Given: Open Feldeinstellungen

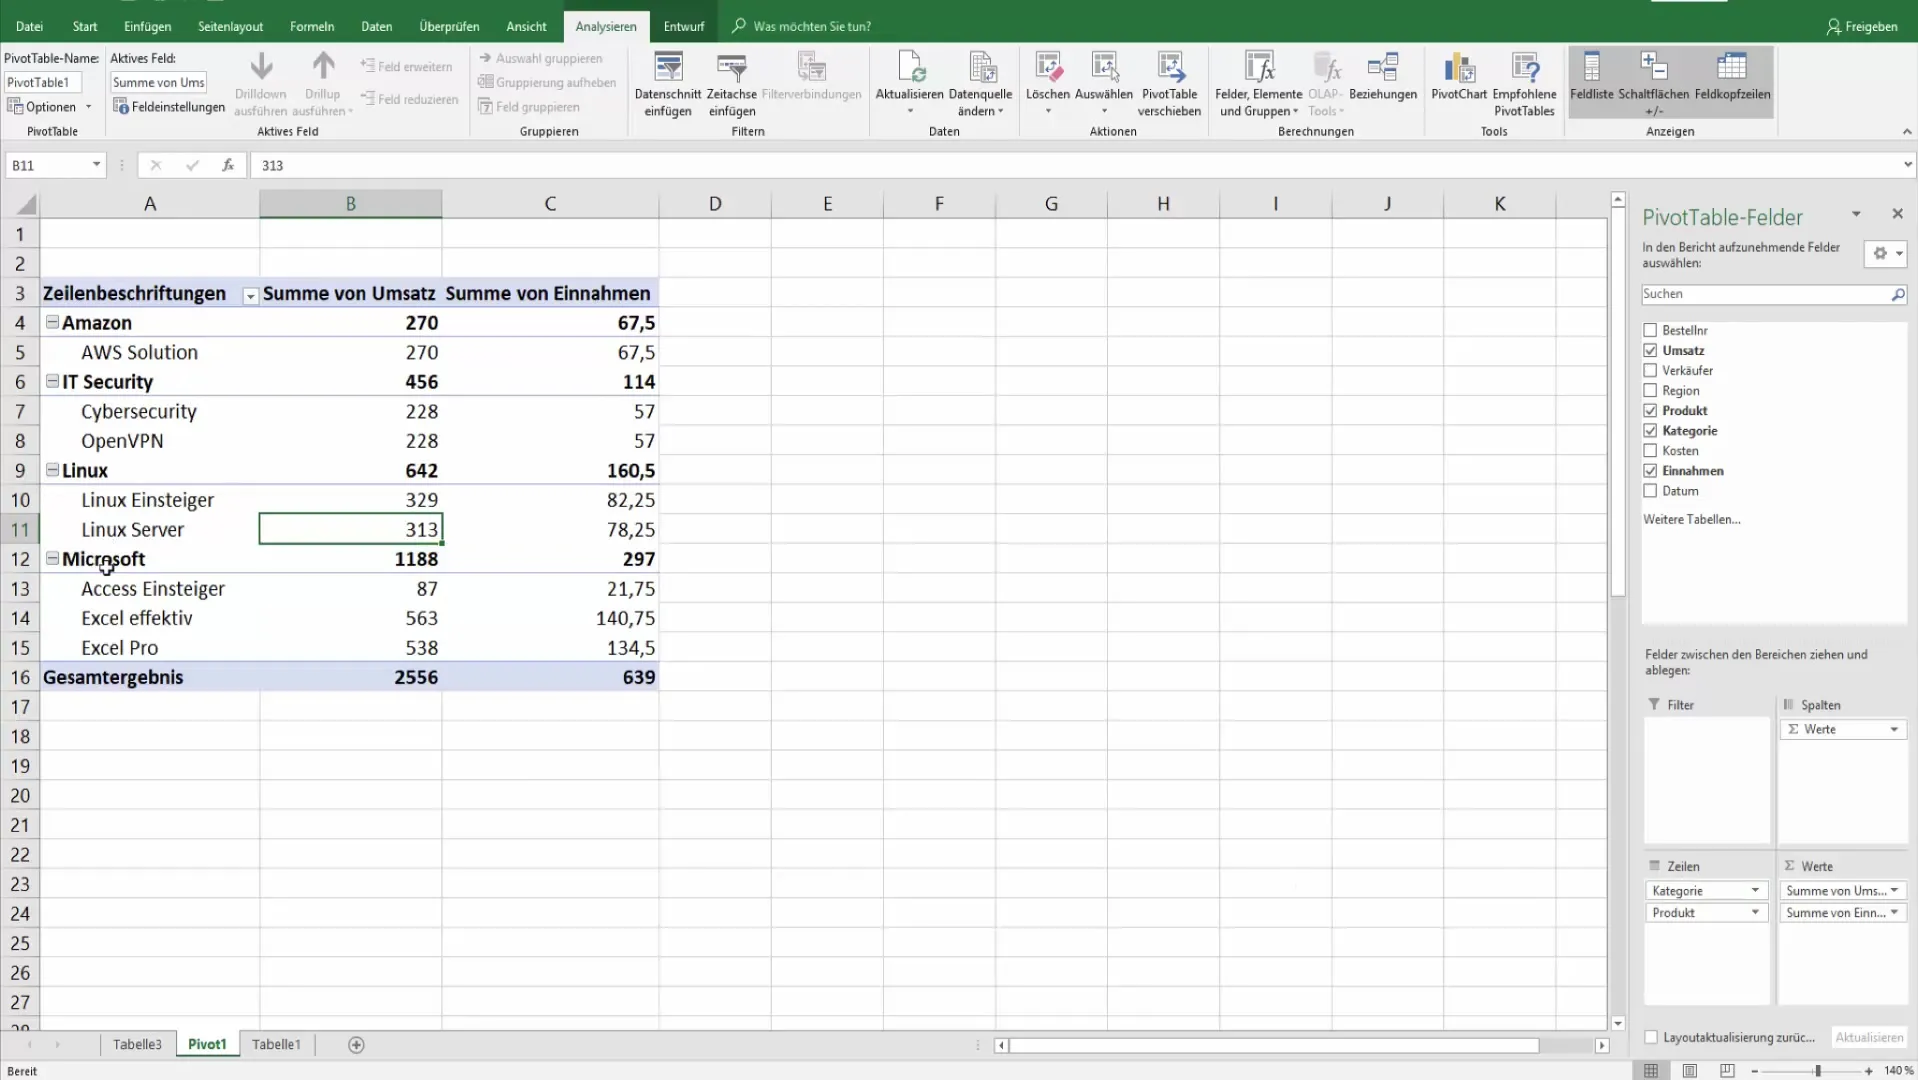Looking at the screenshot, I should click(169, 107).
